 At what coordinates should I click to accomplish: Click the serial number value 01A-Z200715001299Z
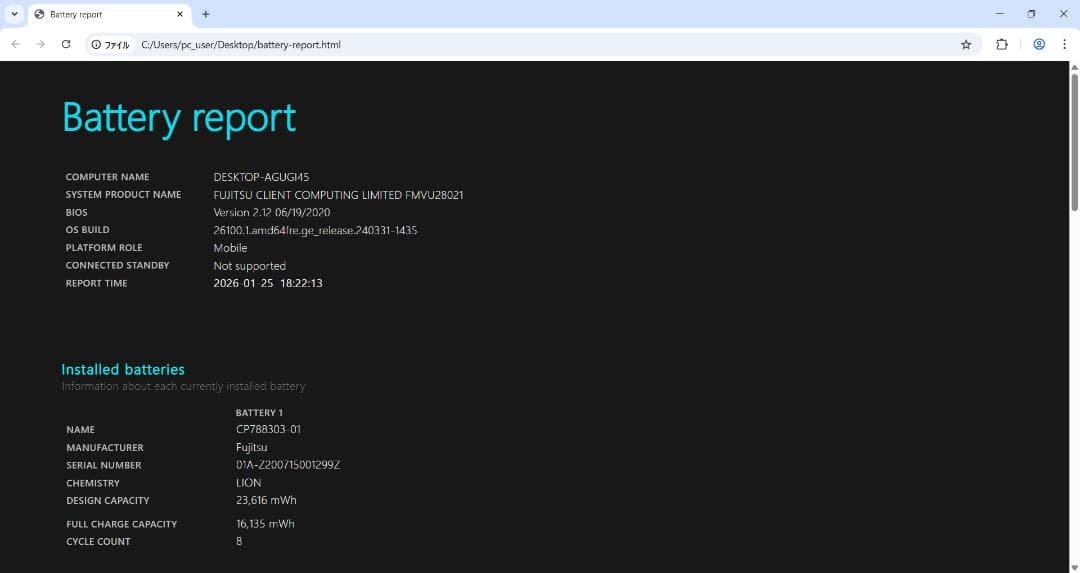[x=288, y=465]
